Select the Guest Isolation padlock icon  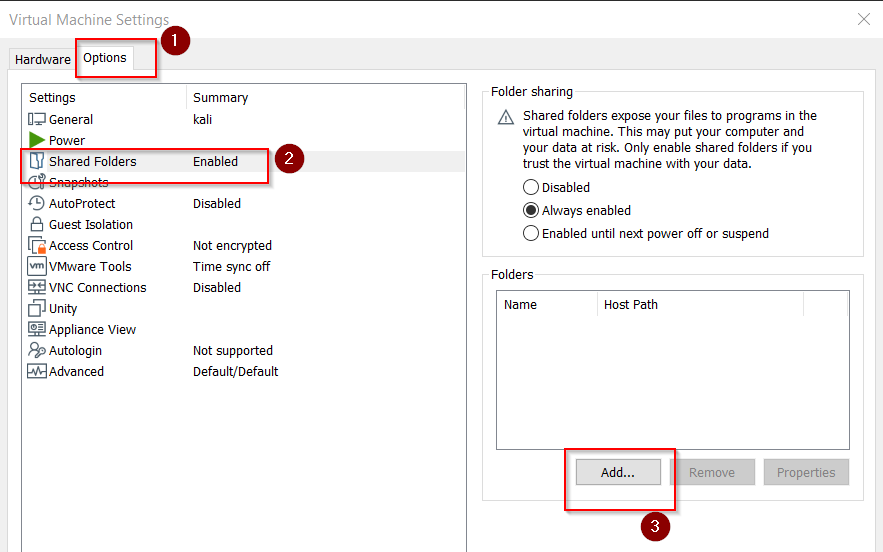(37, 224)
